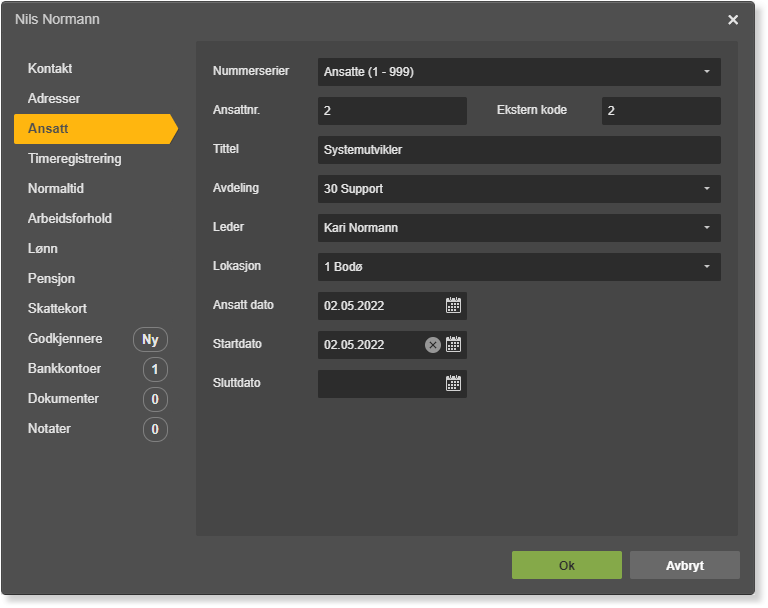This screenshot has width=768, height=608.
Task: Open the Dokumenter section
Action: (x=63, y=398)
